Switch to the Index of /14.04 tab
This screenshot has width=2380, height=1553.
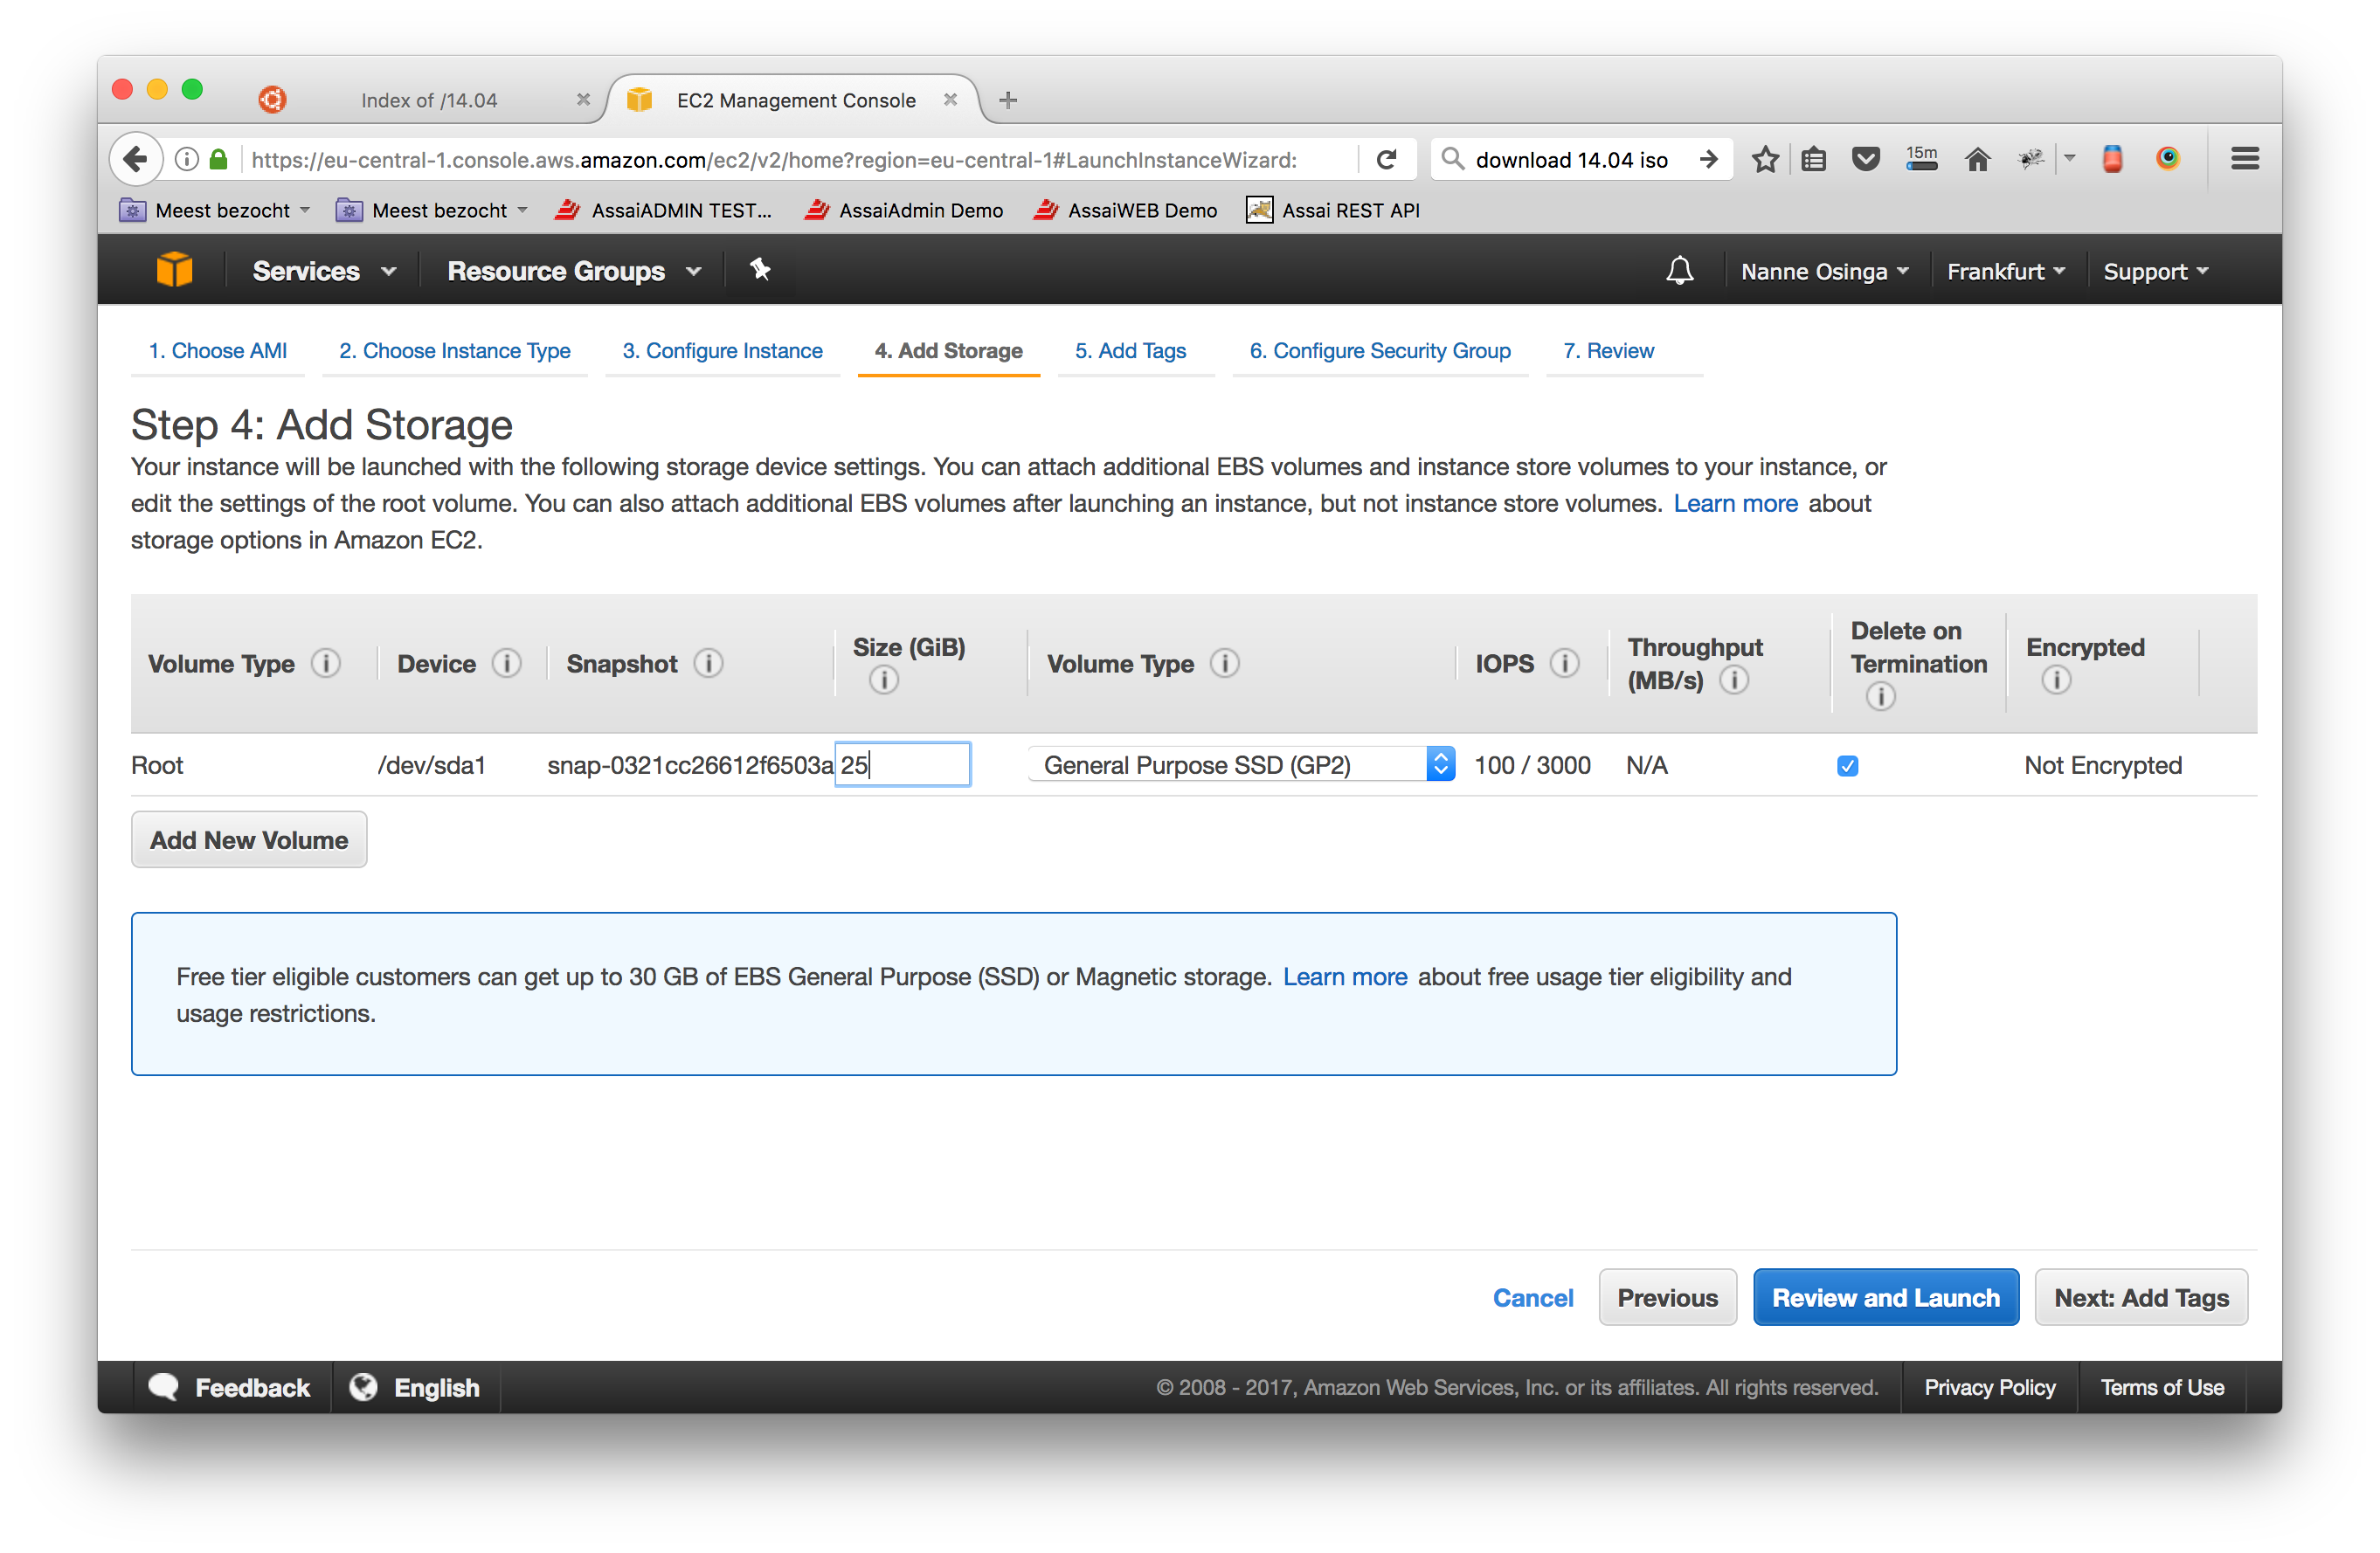(429, 100)
